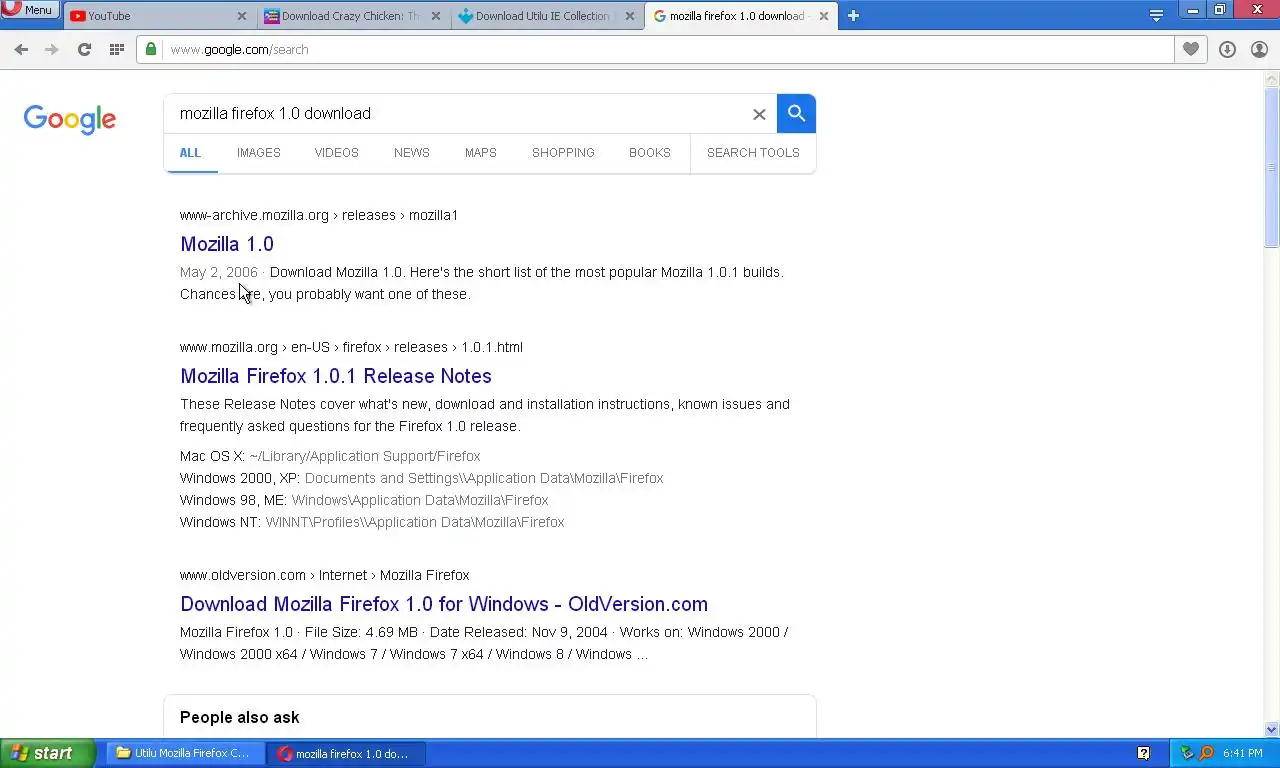Open the Opera Menu button
Image resolution: width=1280 pixels, height=768 pixels.
tap(29, 10)
